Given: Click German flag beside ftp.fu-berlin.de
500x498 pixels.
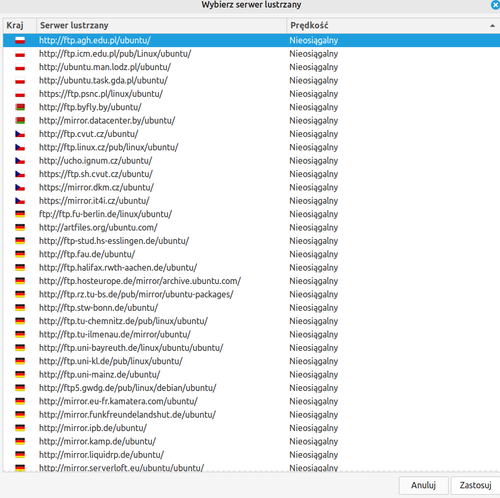Looking at the screenshot, I should [x=20, y=214].
